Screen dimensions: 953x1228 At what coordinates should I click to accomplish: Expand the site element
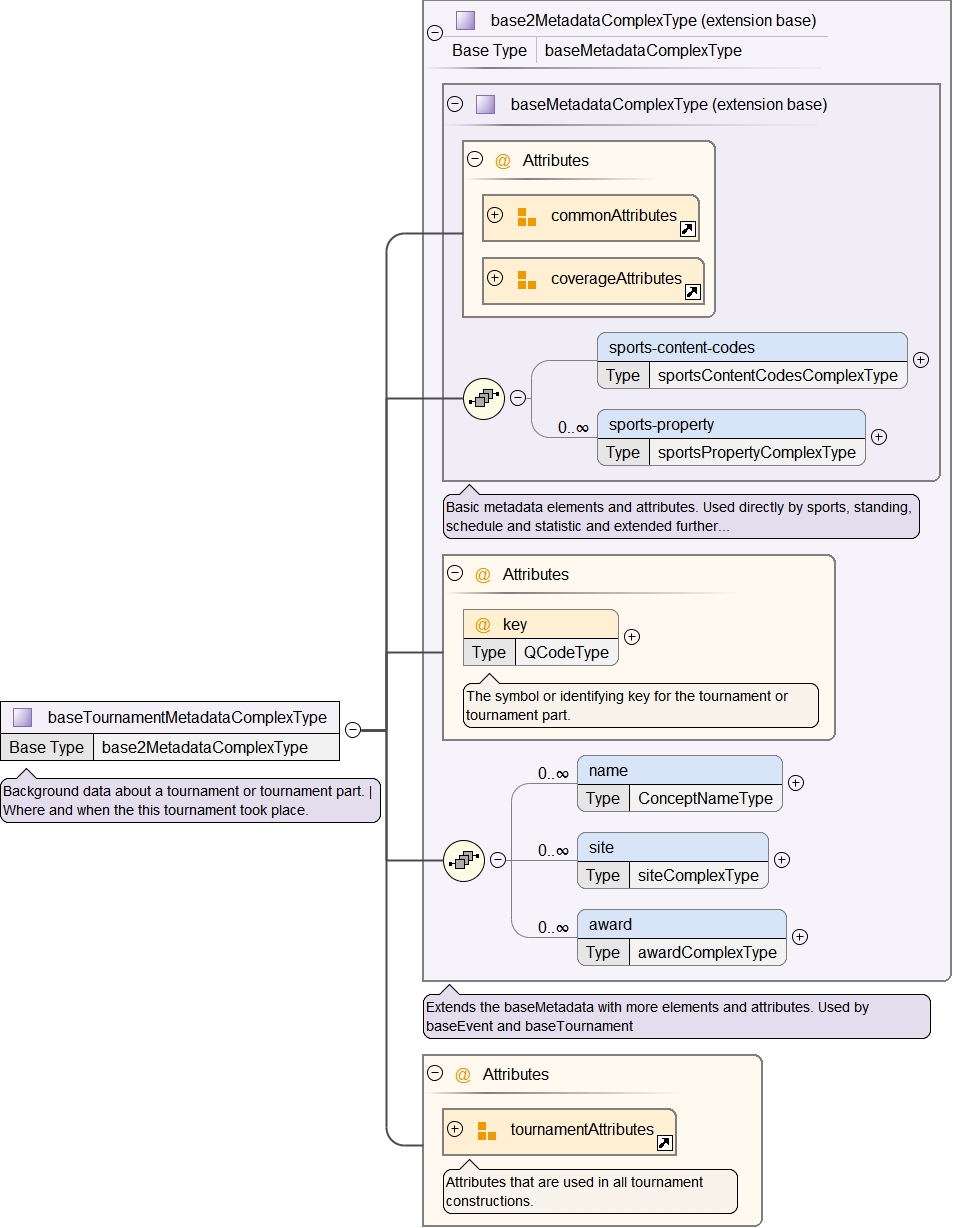[x=782, y=860]
